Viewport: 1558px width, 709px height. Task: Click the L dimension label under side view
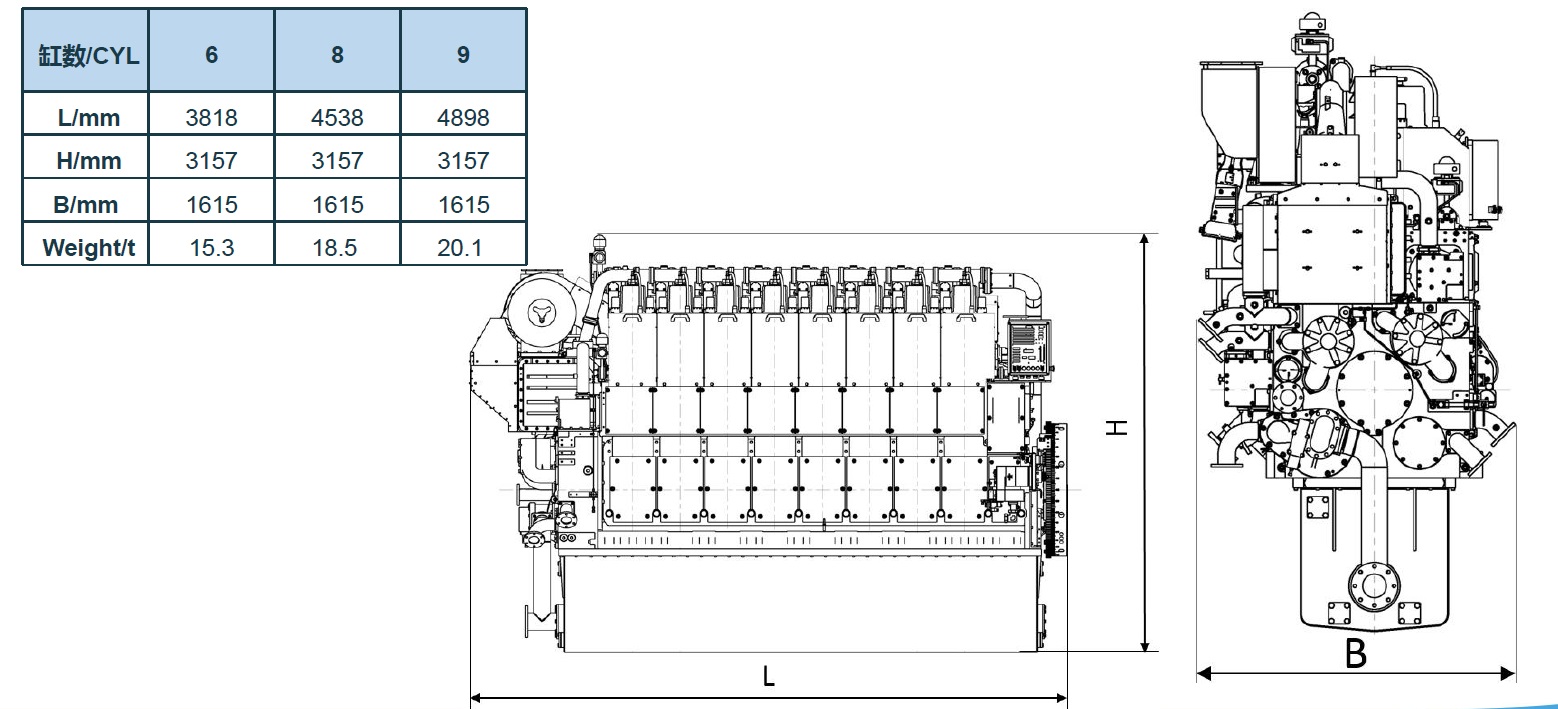pyautogui.click(x=768, y=676)
